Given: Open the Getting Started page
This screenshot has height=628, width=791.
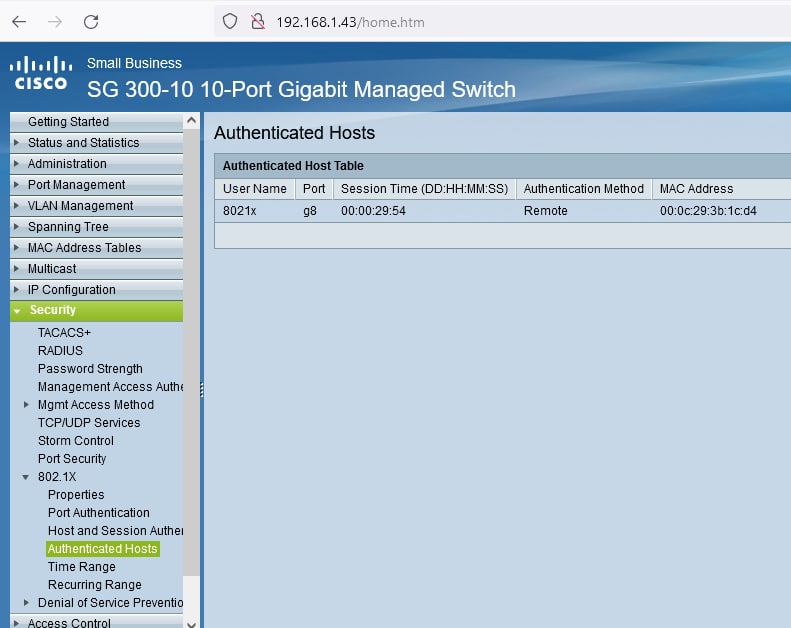Looking at the screenshot, I should pos(68,122).
